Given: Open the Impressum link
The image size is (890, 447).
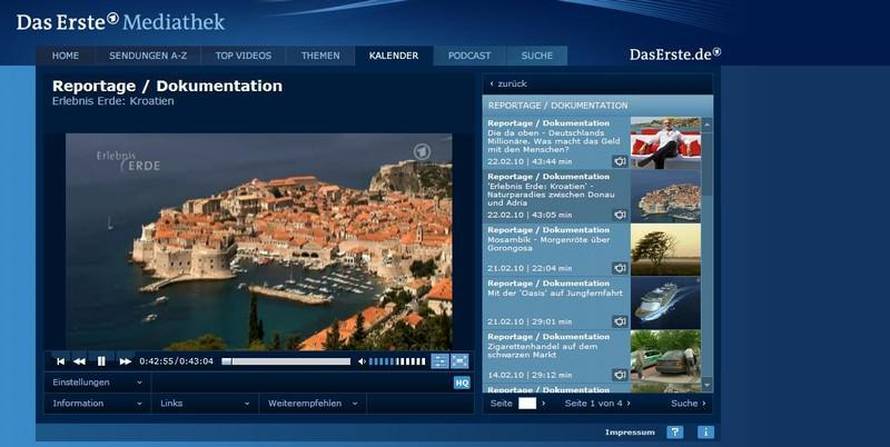Looking at the screenshot, I should coord(630,432).
